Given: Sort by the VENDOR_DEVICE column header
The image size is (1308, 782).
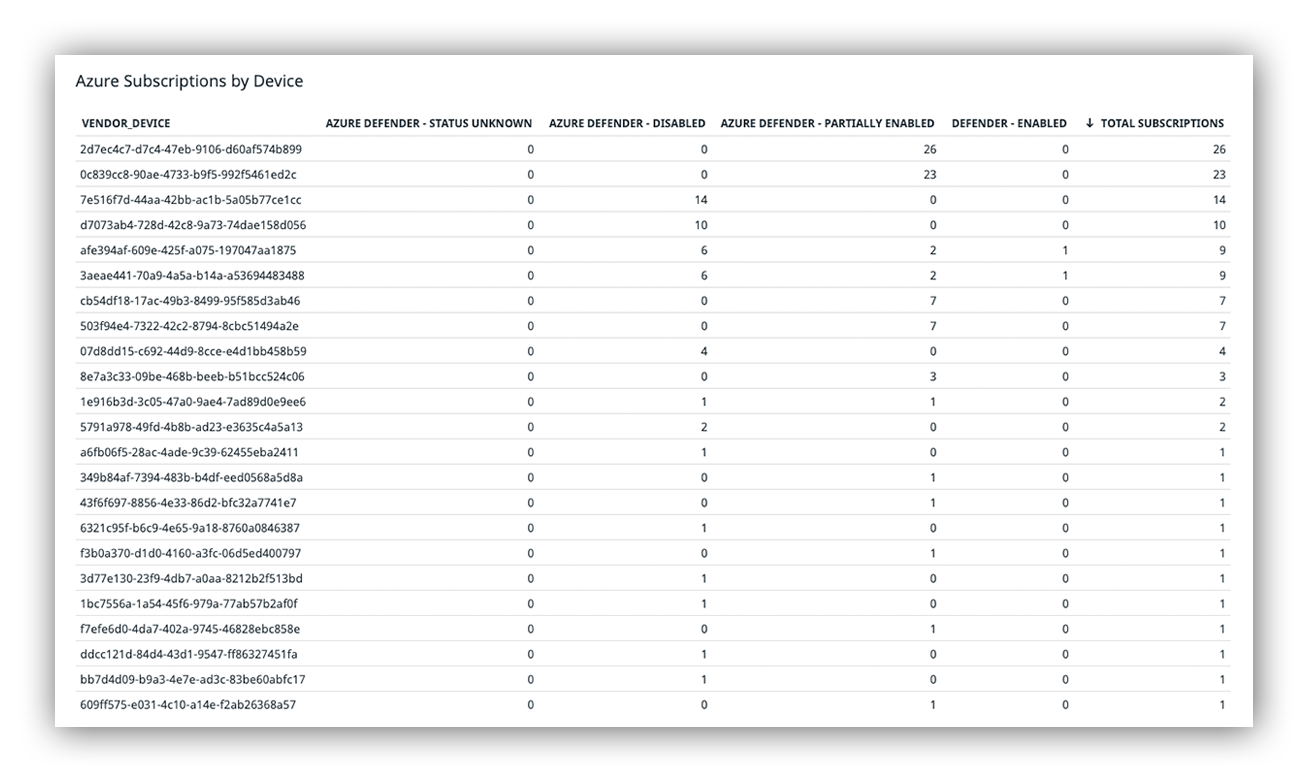Looking at the screenshot, I should [126, 124].
